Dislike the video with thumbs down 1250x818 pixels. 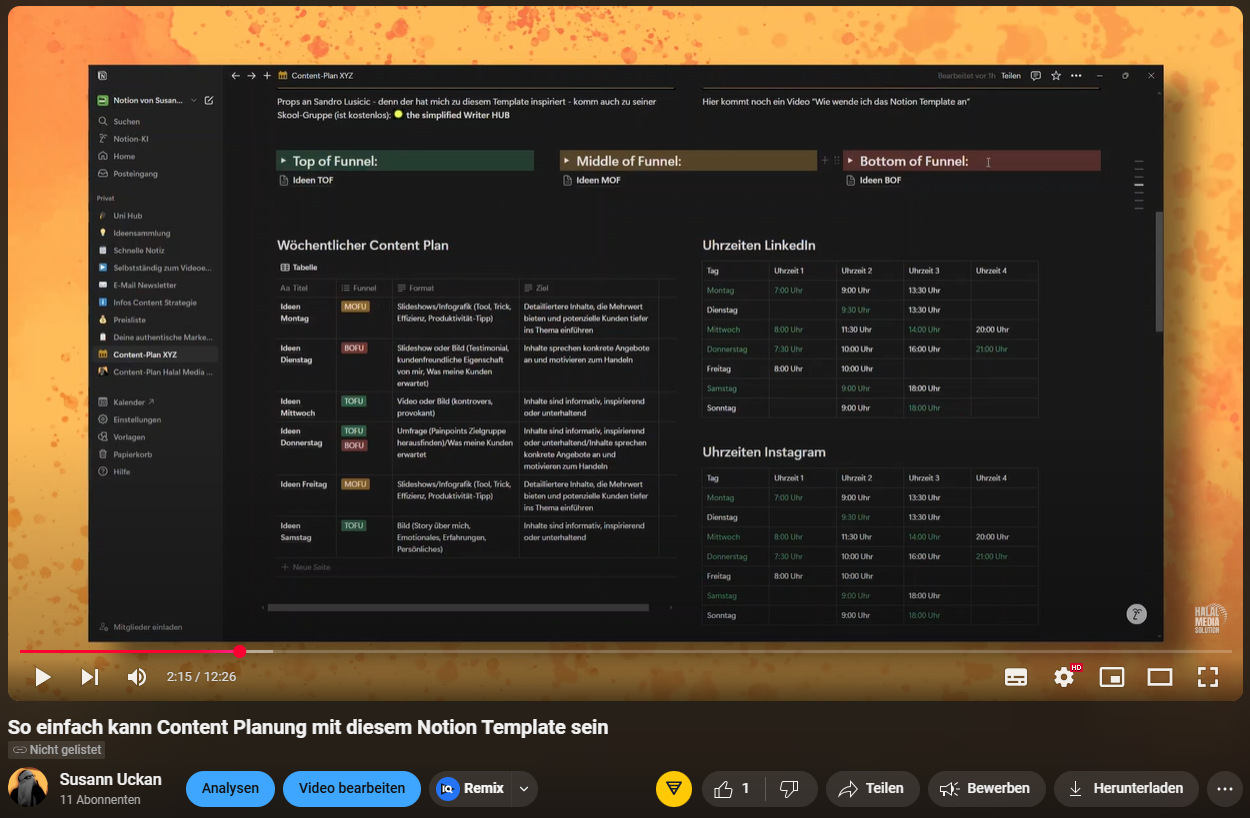click(790, 789)
